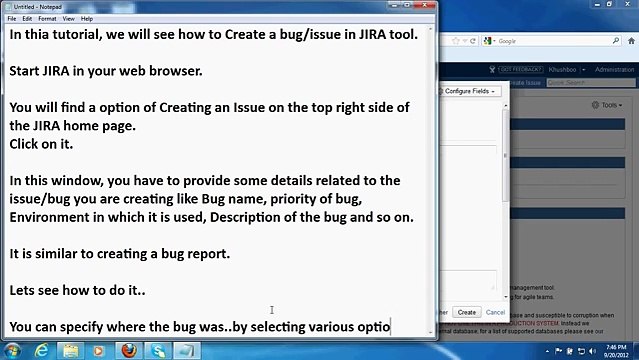Open Administration link in JIRA
Image resolution: width=639 pixels, height=360 pixels.
point(615,70)
